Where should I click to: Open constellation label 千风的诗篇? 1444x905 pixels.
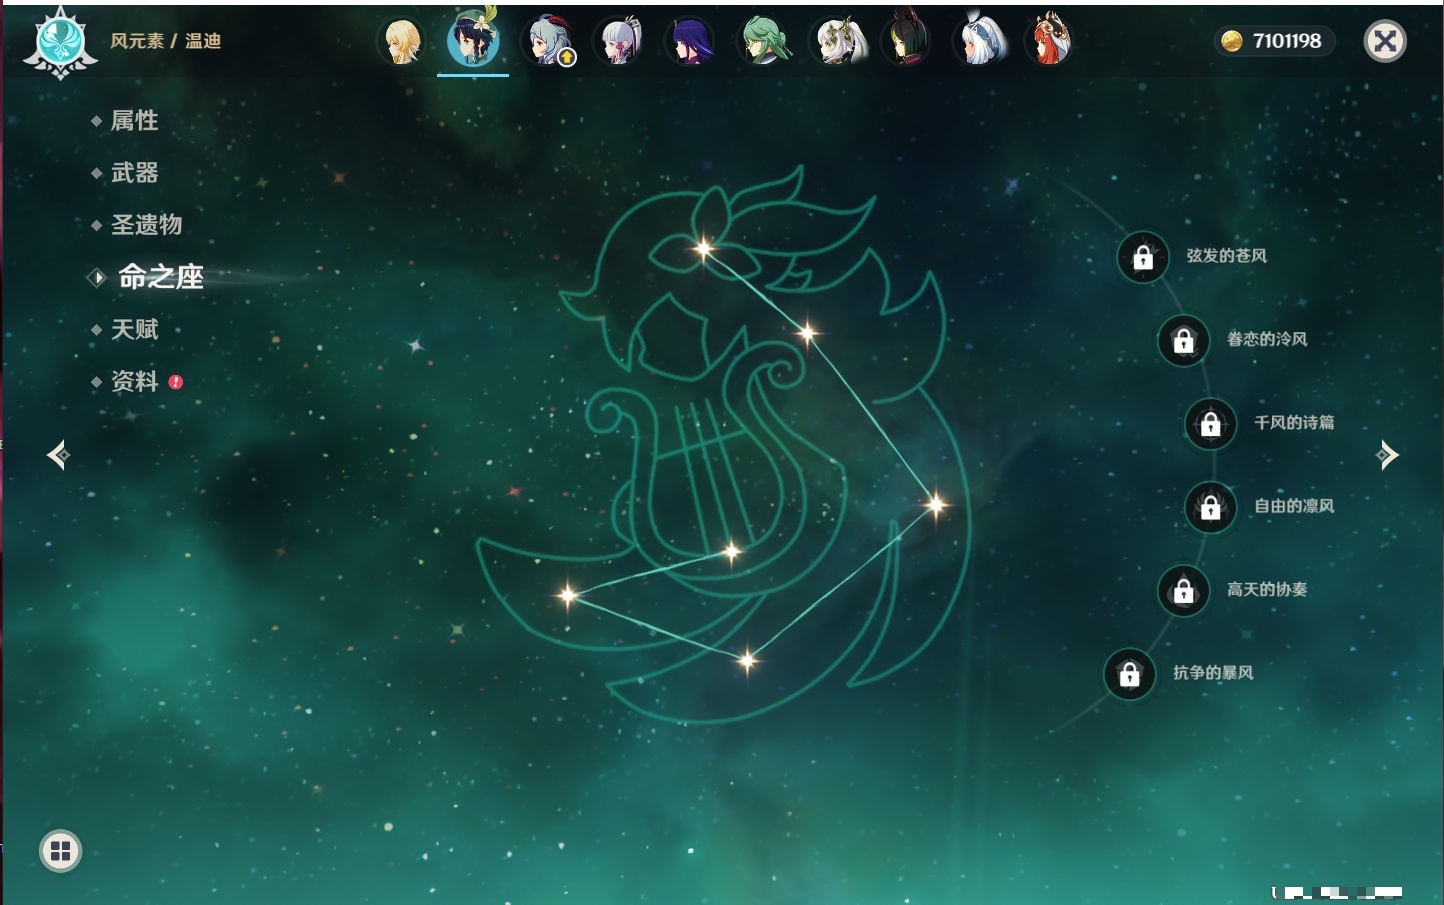(1294, 423)
